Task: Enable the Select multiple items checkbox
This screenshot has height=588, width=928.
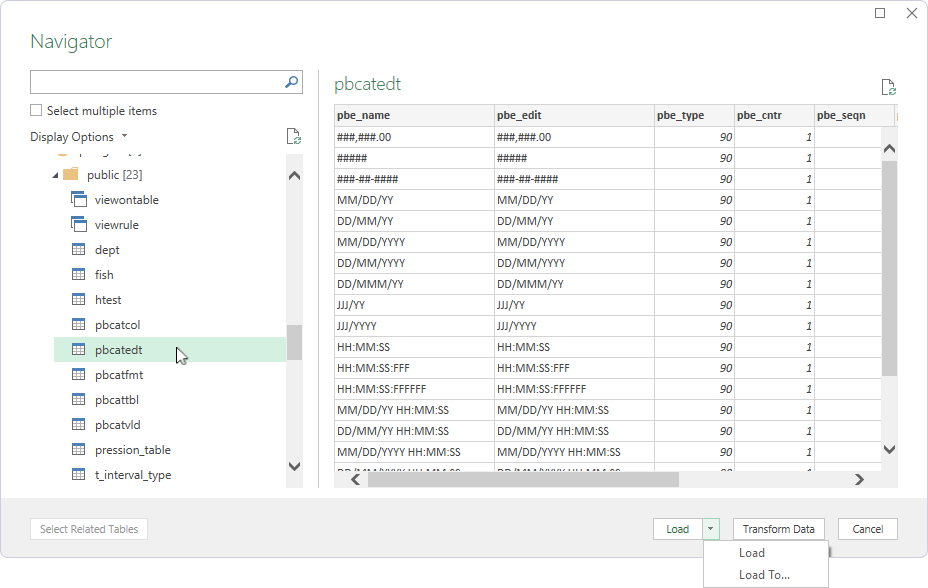Action: tap(36, 109)
